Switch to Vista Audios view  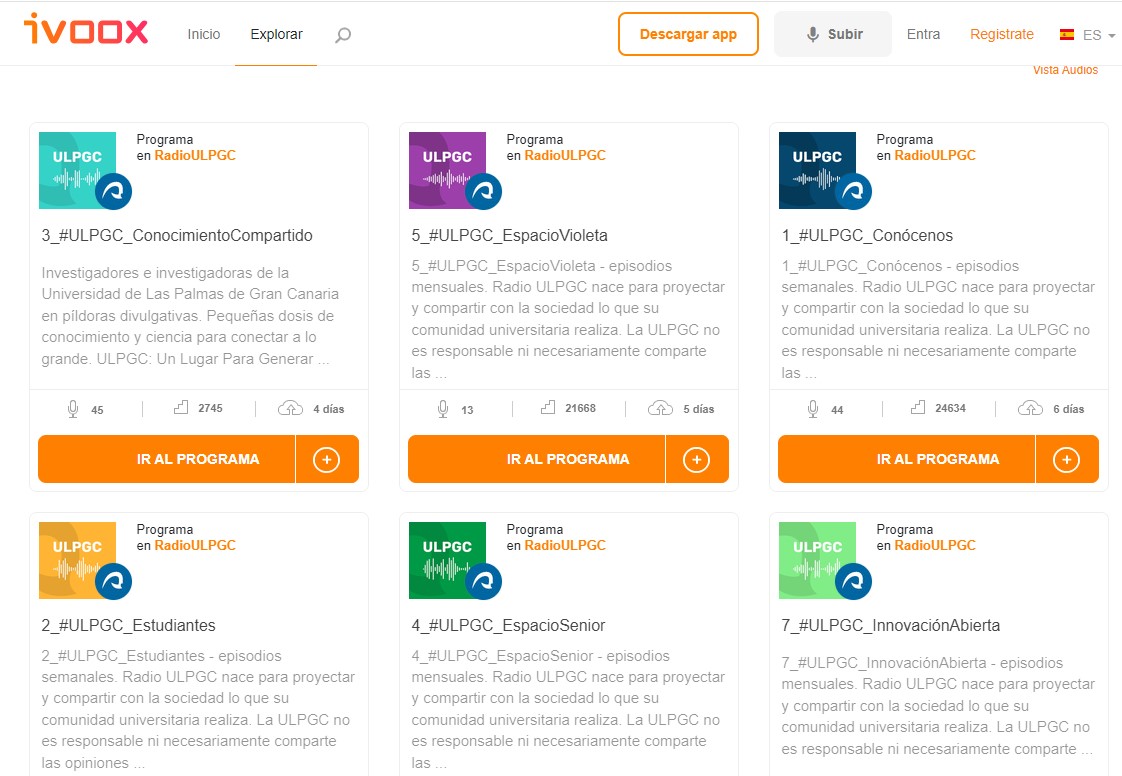[1065, 70]
